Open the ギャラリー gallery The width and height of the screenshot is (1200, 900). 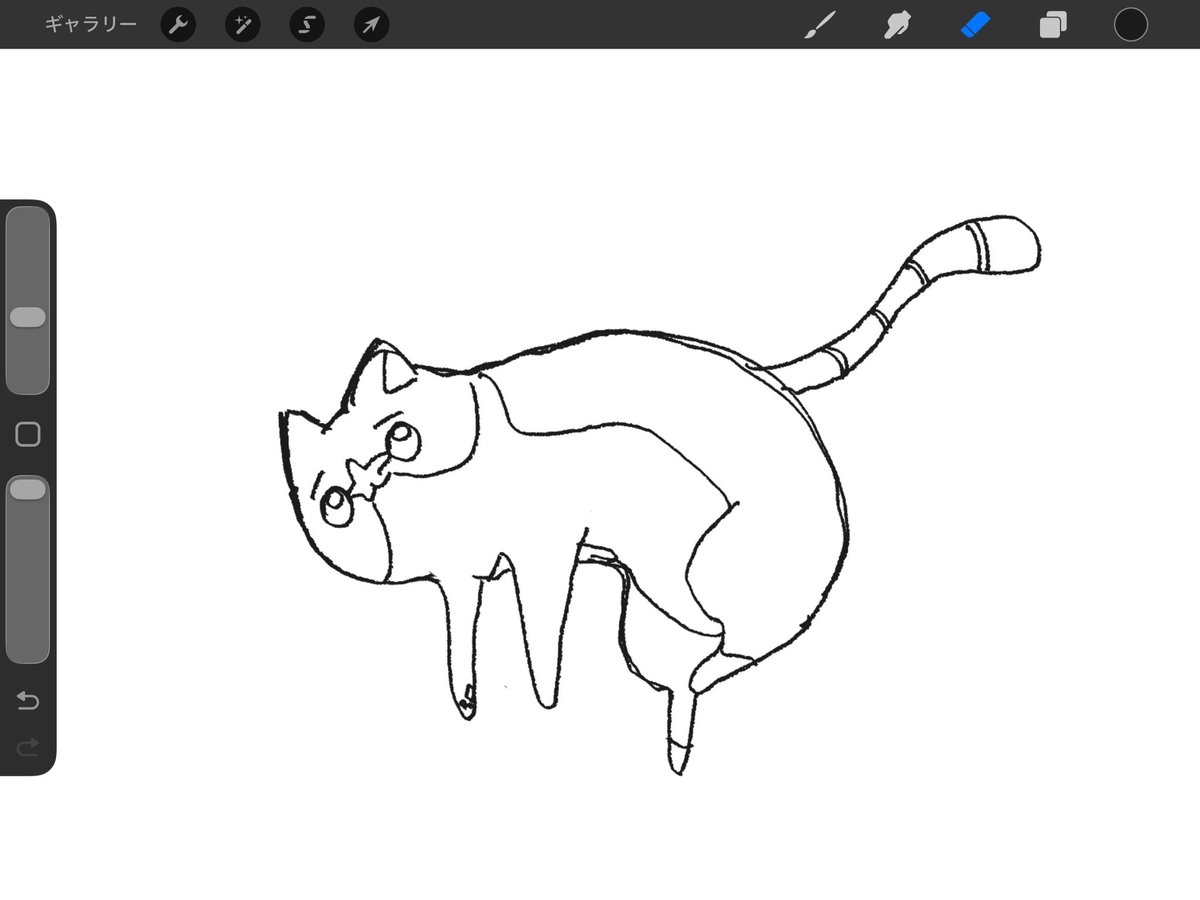pyautogui.click(x=91, y=24)
